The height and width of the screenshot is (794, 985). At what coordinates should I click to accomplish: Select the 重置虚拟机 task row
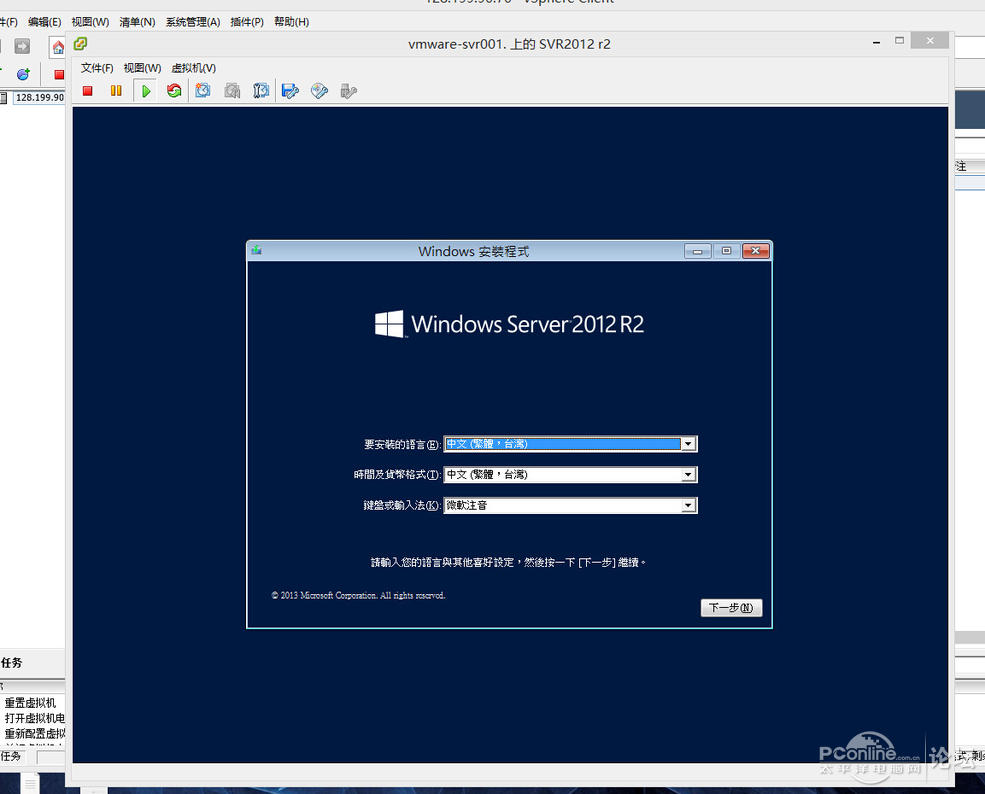[30, 703]
